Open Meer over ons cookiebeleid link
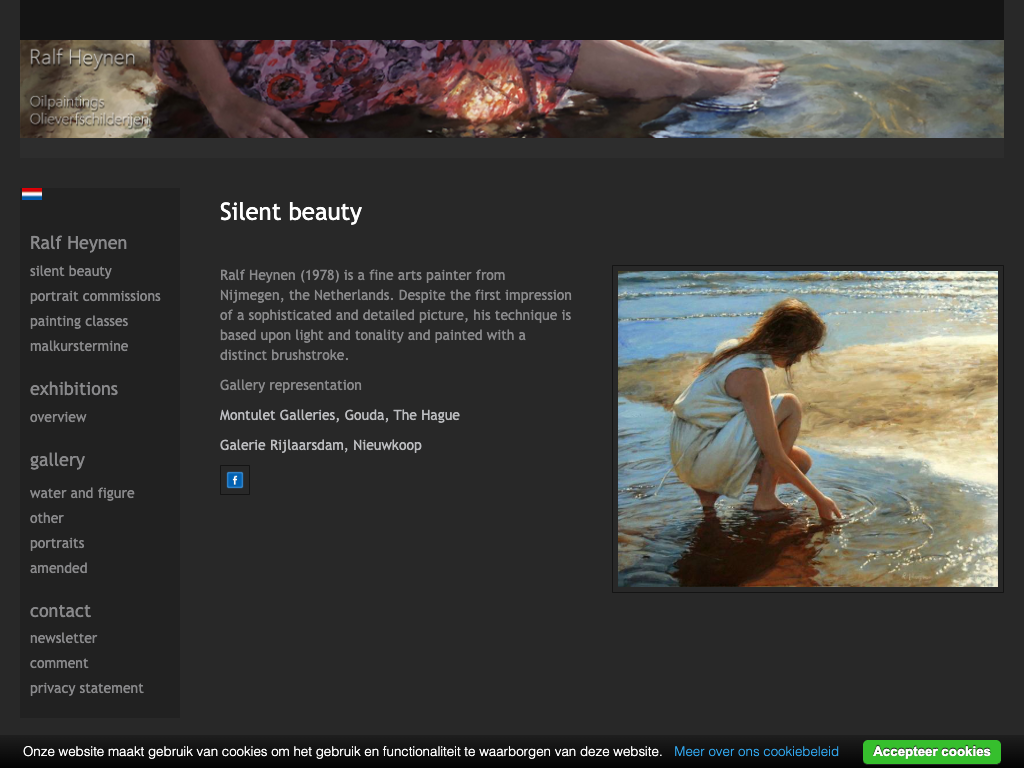Viewport: 1024px width, 768px height. point(756,751)
